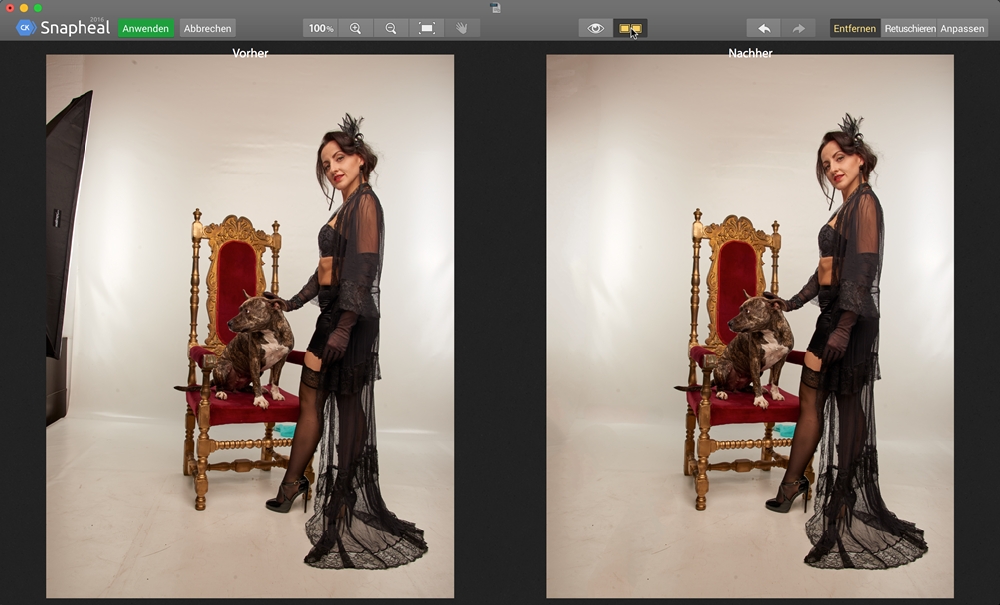The height and width of the screenshot is (605, 1000).
Task: Toggle the eye preview of original
Action: (x=596, y=28)
